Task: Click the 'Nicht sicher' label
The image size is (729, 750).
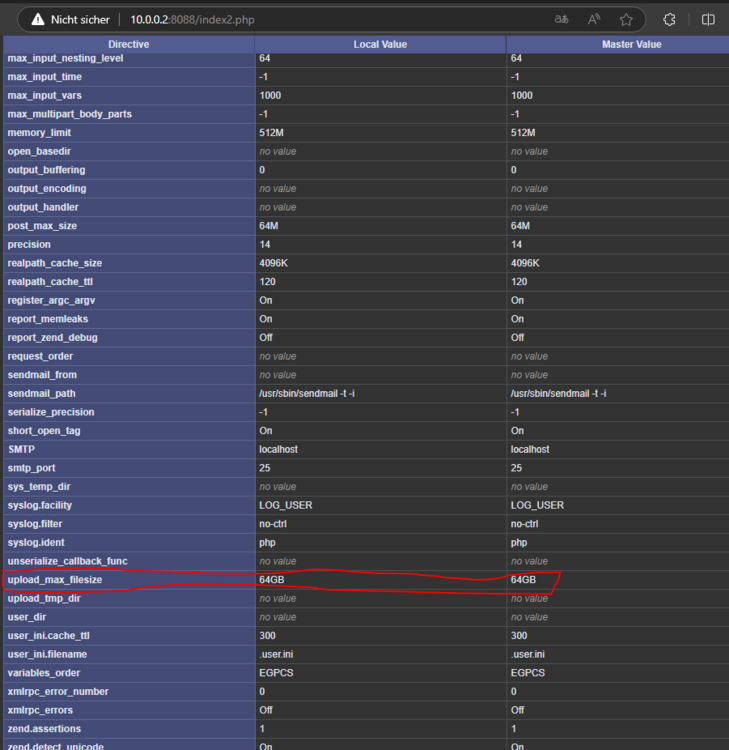Action: click(80, 20)
